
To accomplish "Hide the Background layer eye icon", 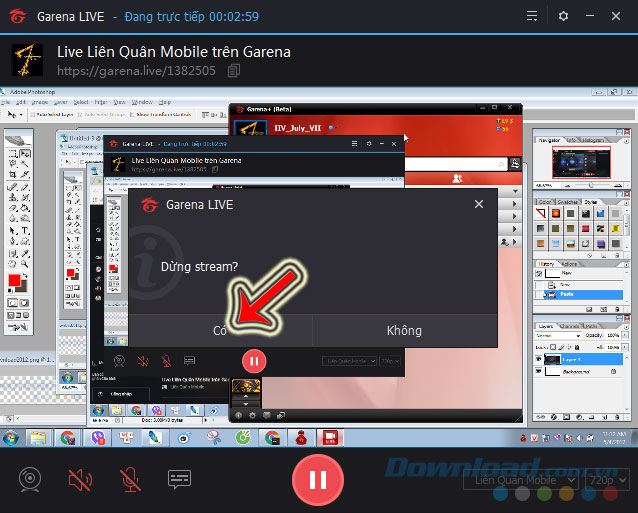I will pos(539,371).
